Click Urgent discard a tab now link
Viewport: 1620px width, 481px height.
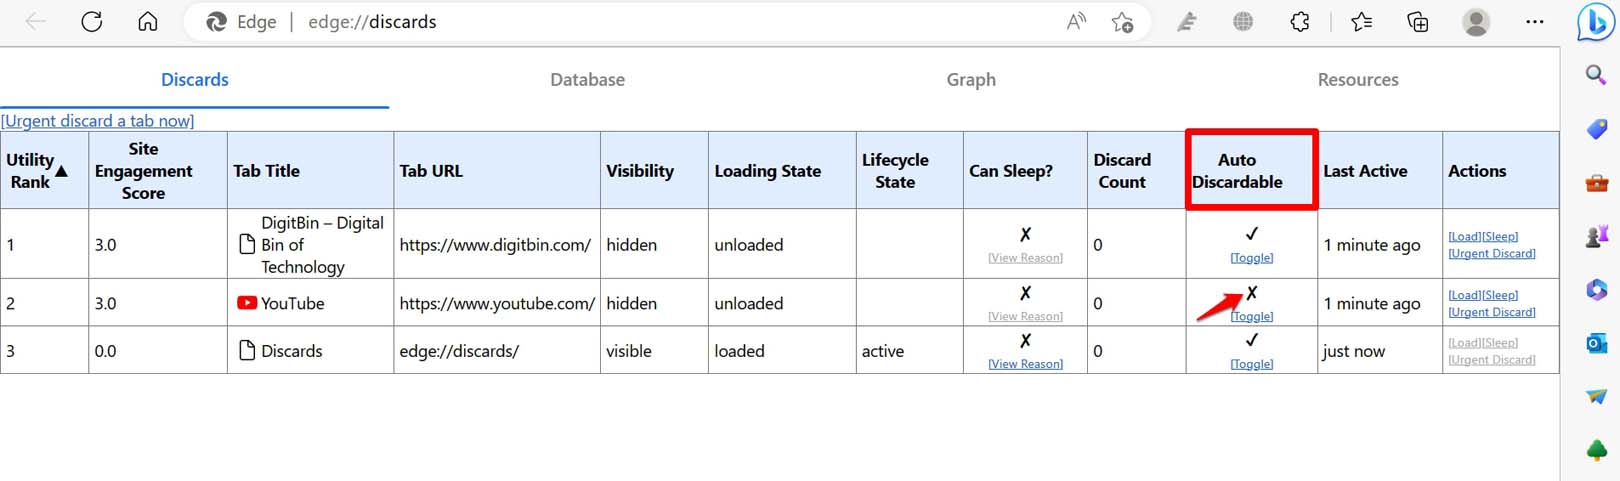click(x=97, y=121)
